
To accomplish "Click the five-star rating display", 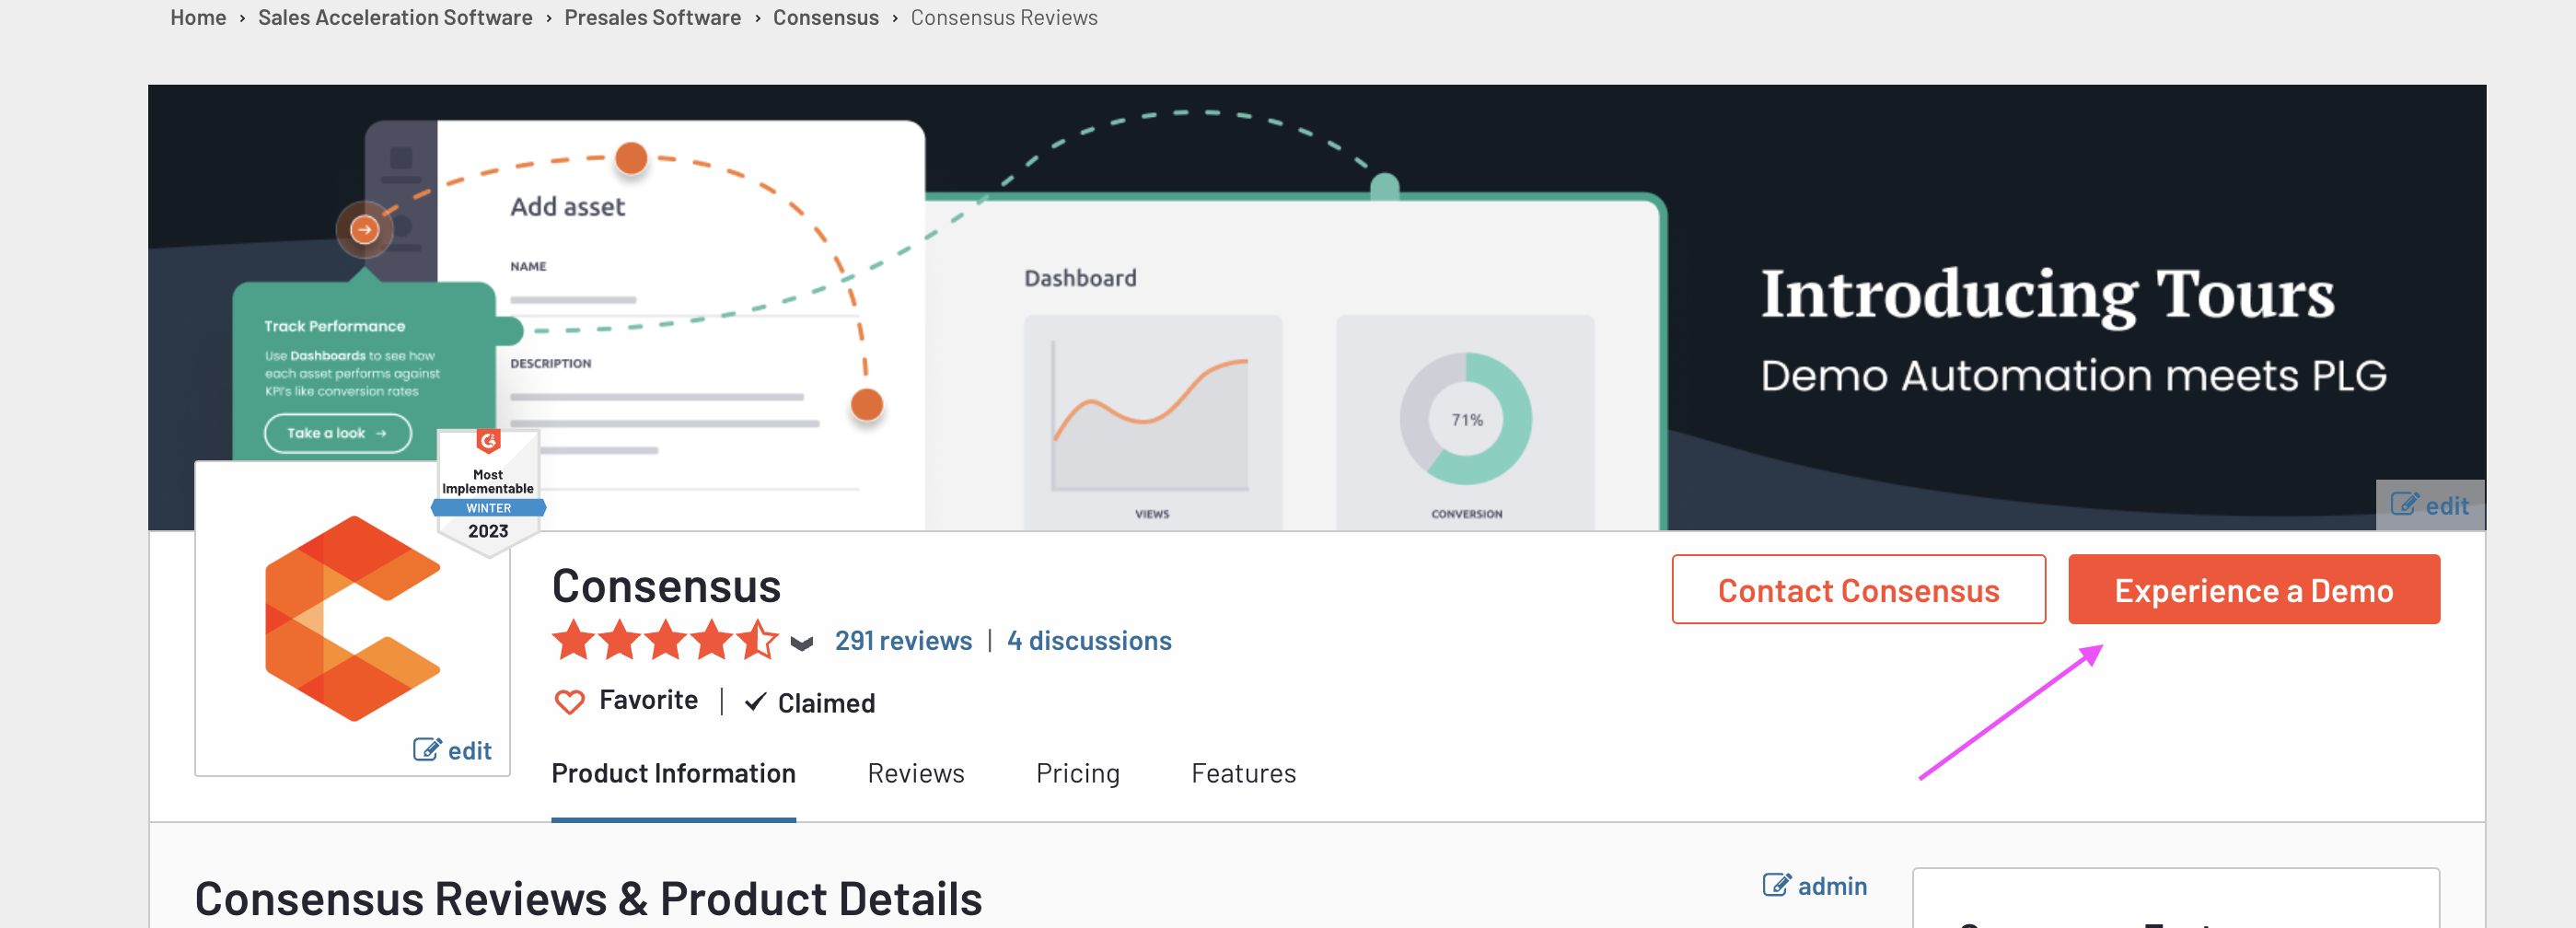I will [x=664, y=640].
